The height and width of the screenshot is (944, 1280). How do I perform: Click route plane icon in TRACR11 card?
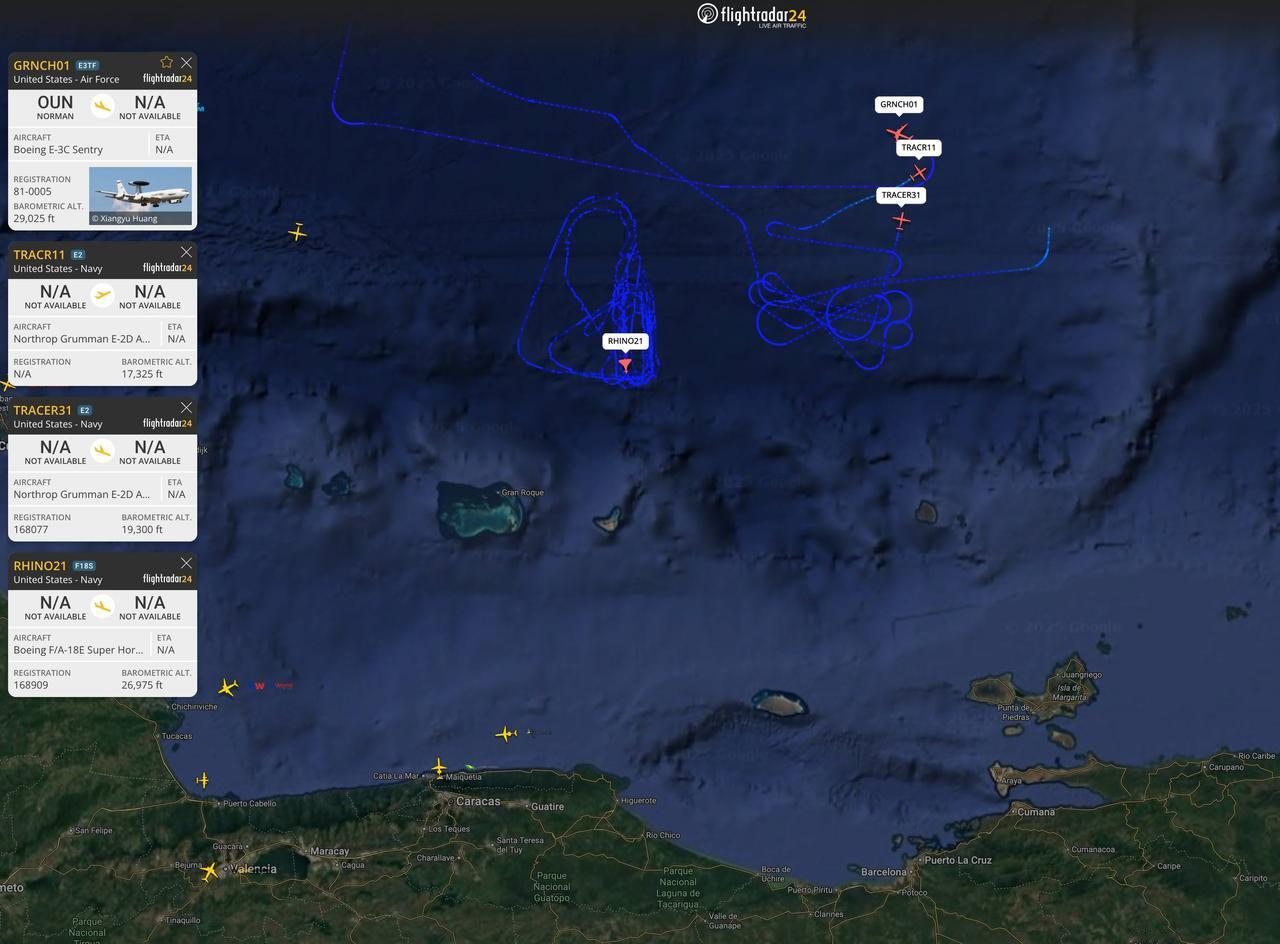pyautogui.click(x=102, y=295)
